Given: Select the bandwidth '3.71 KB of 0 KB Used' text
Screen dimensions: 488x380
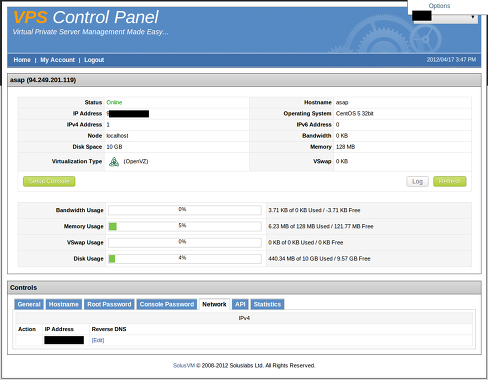Looking at the screenshot, I should (x=295, y=210).
